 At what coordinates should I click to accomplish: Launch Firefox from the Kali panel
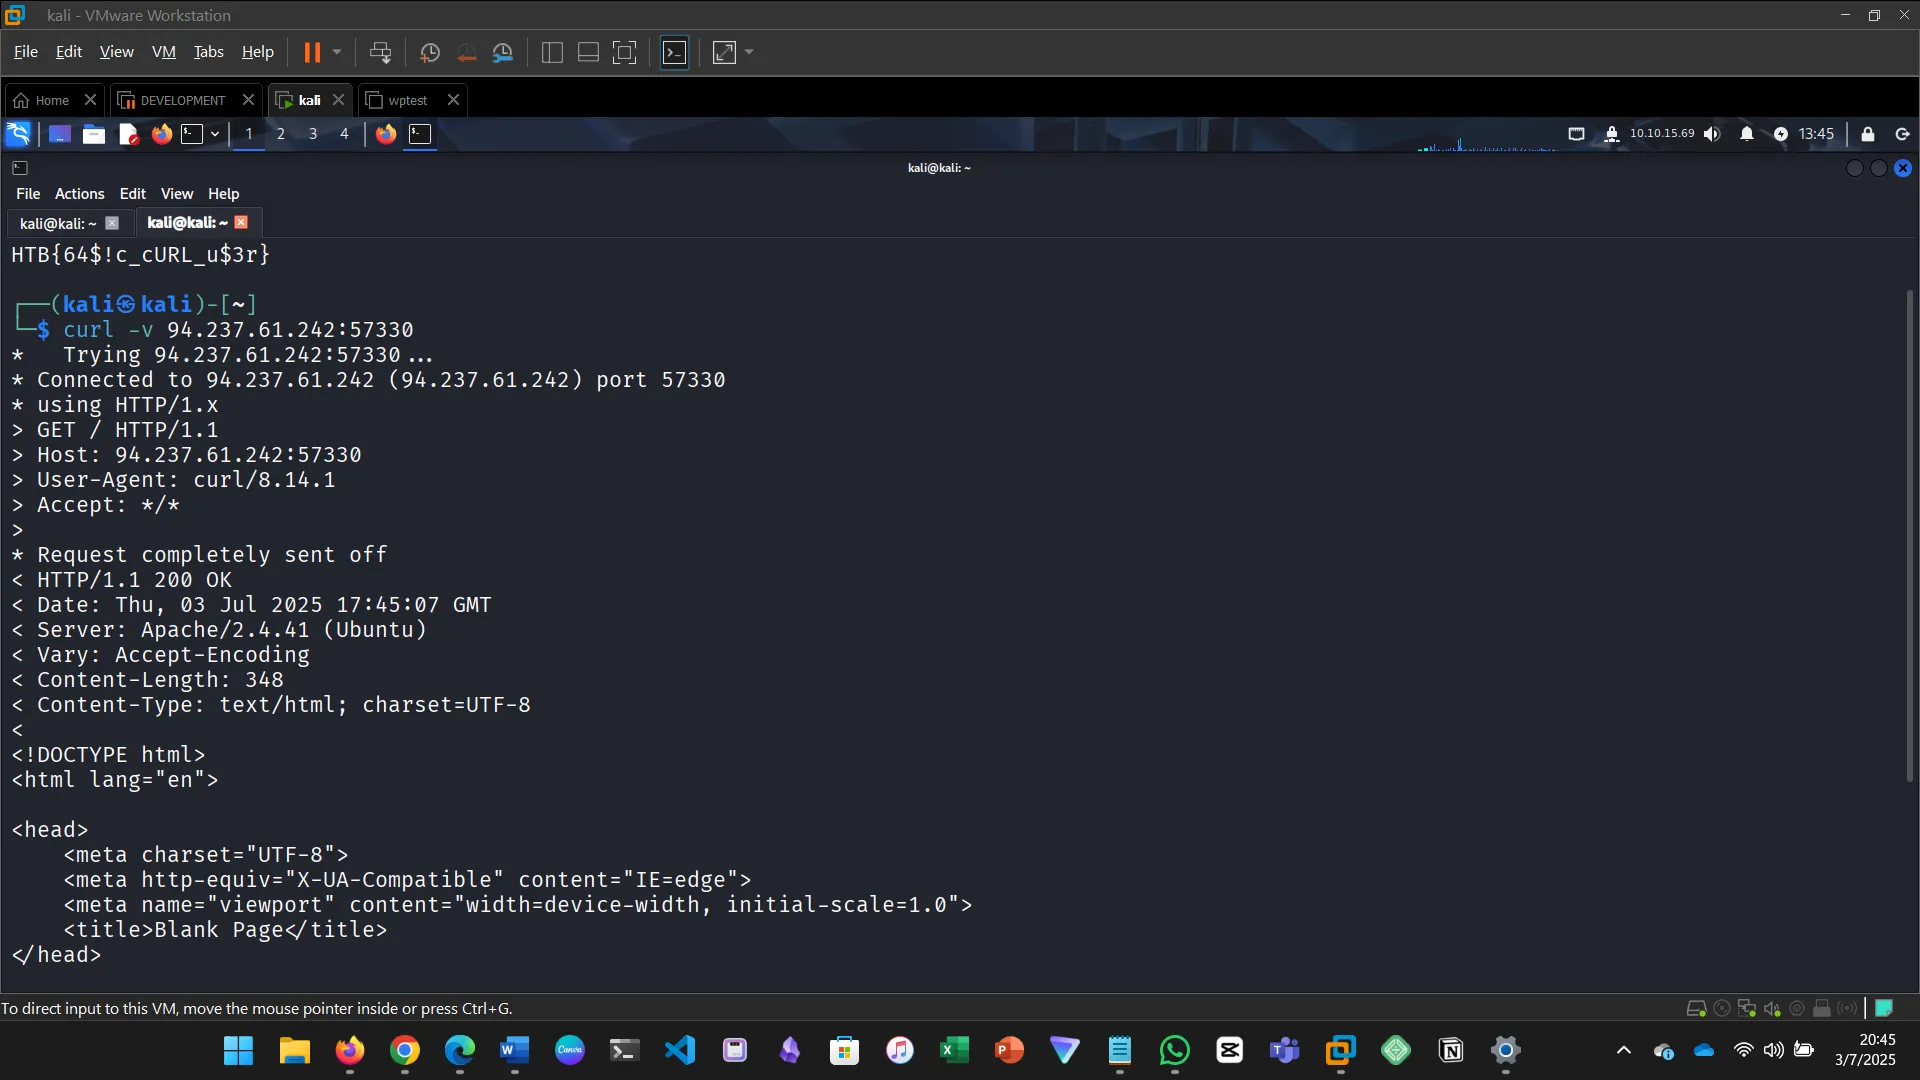pyautogui.click(x=161, y=133)
